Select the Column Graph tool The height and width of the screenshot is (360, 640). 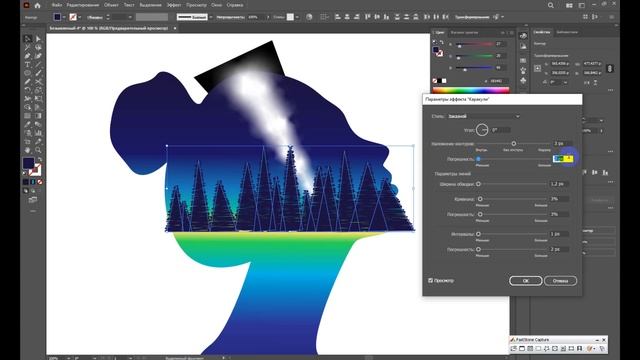coord(38,133)
